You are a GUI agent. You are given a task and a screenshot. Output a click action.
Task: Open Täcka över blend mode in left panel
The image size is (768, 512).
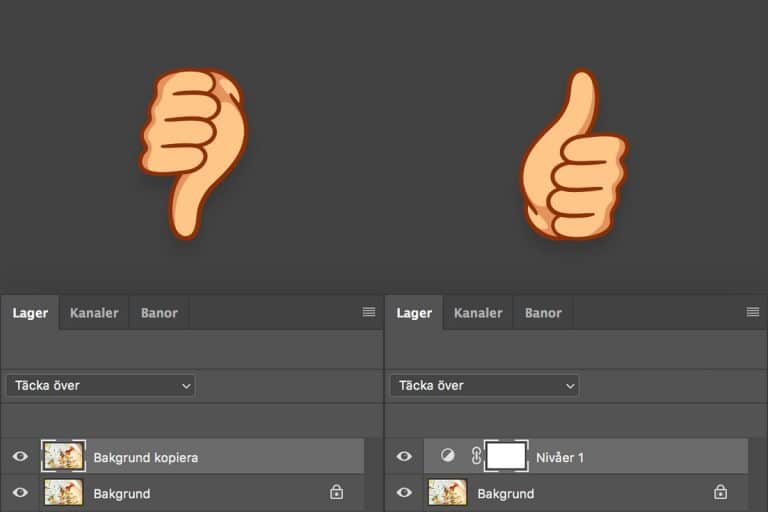[x=101, y=386]
